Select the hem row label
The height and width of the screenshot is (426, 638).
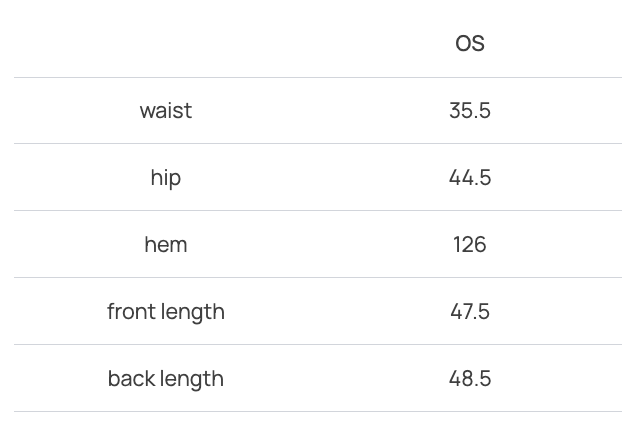pyautogui.click(x=166, y=244)
